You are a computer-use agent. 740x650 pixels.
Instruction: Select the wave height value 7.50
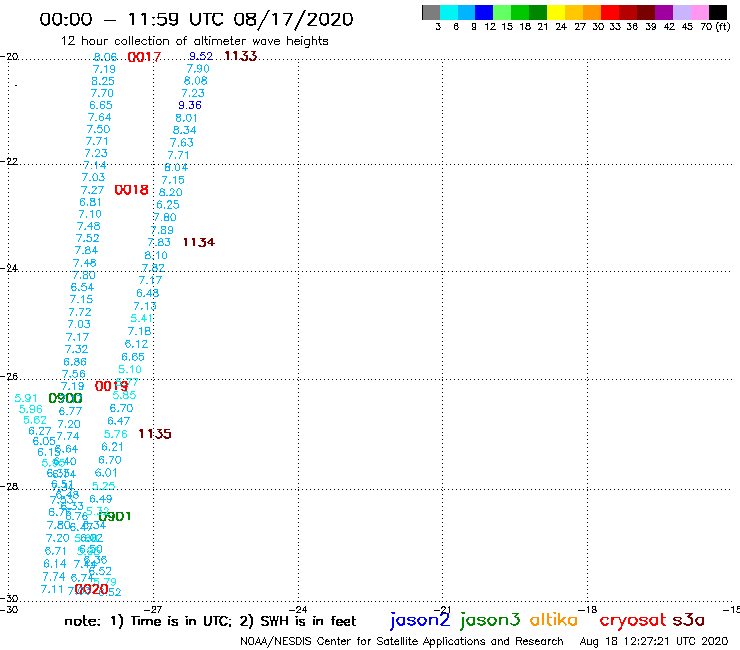pyautogui.click(x=98, y=129)
